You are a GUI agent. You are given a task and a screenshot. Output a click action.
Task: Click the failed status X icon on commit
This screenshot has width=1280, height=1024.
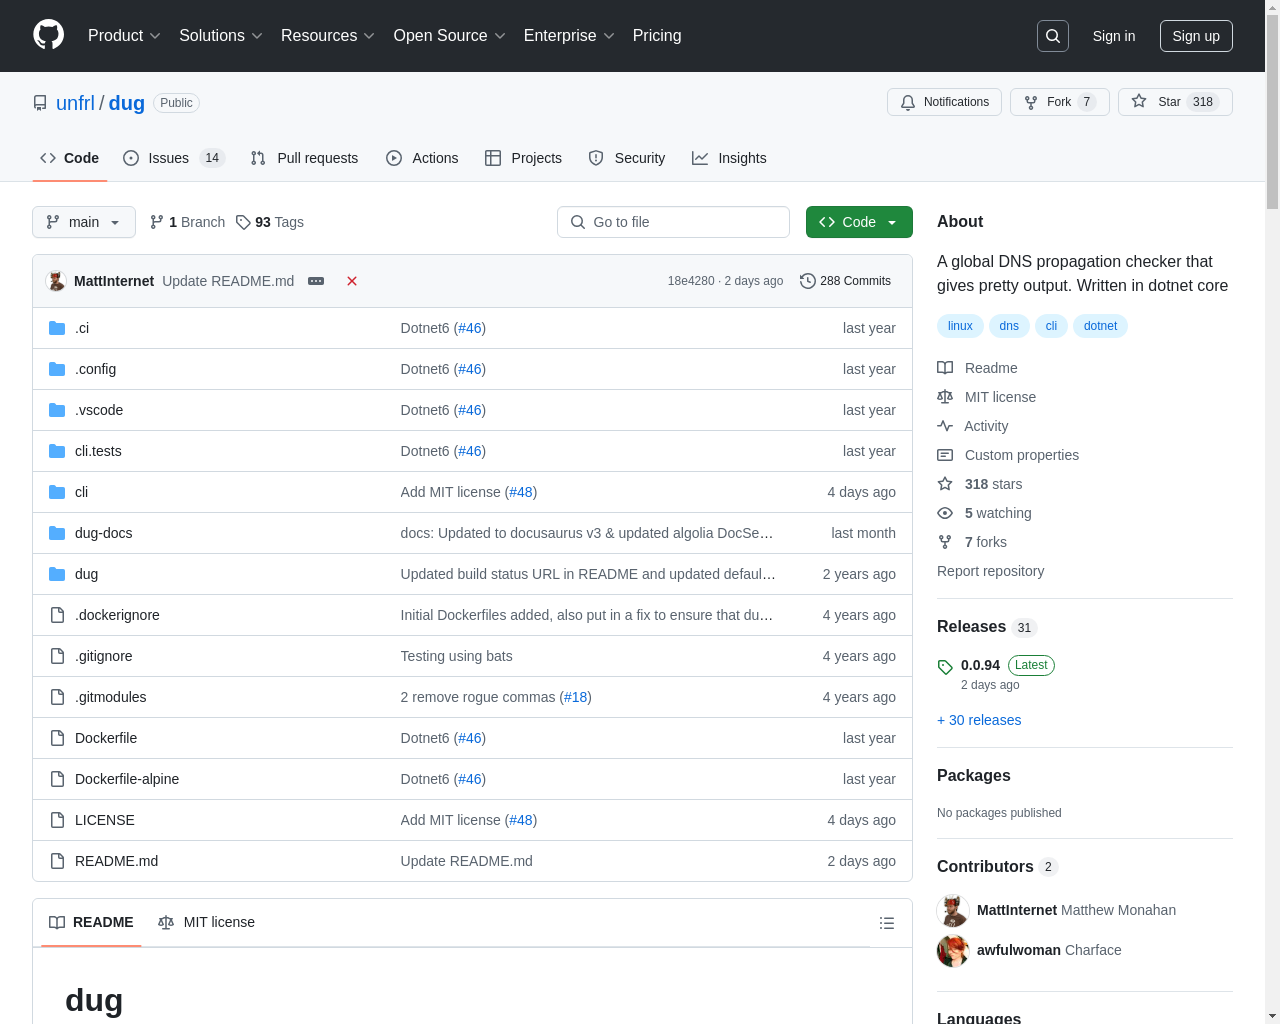point(352,281)
